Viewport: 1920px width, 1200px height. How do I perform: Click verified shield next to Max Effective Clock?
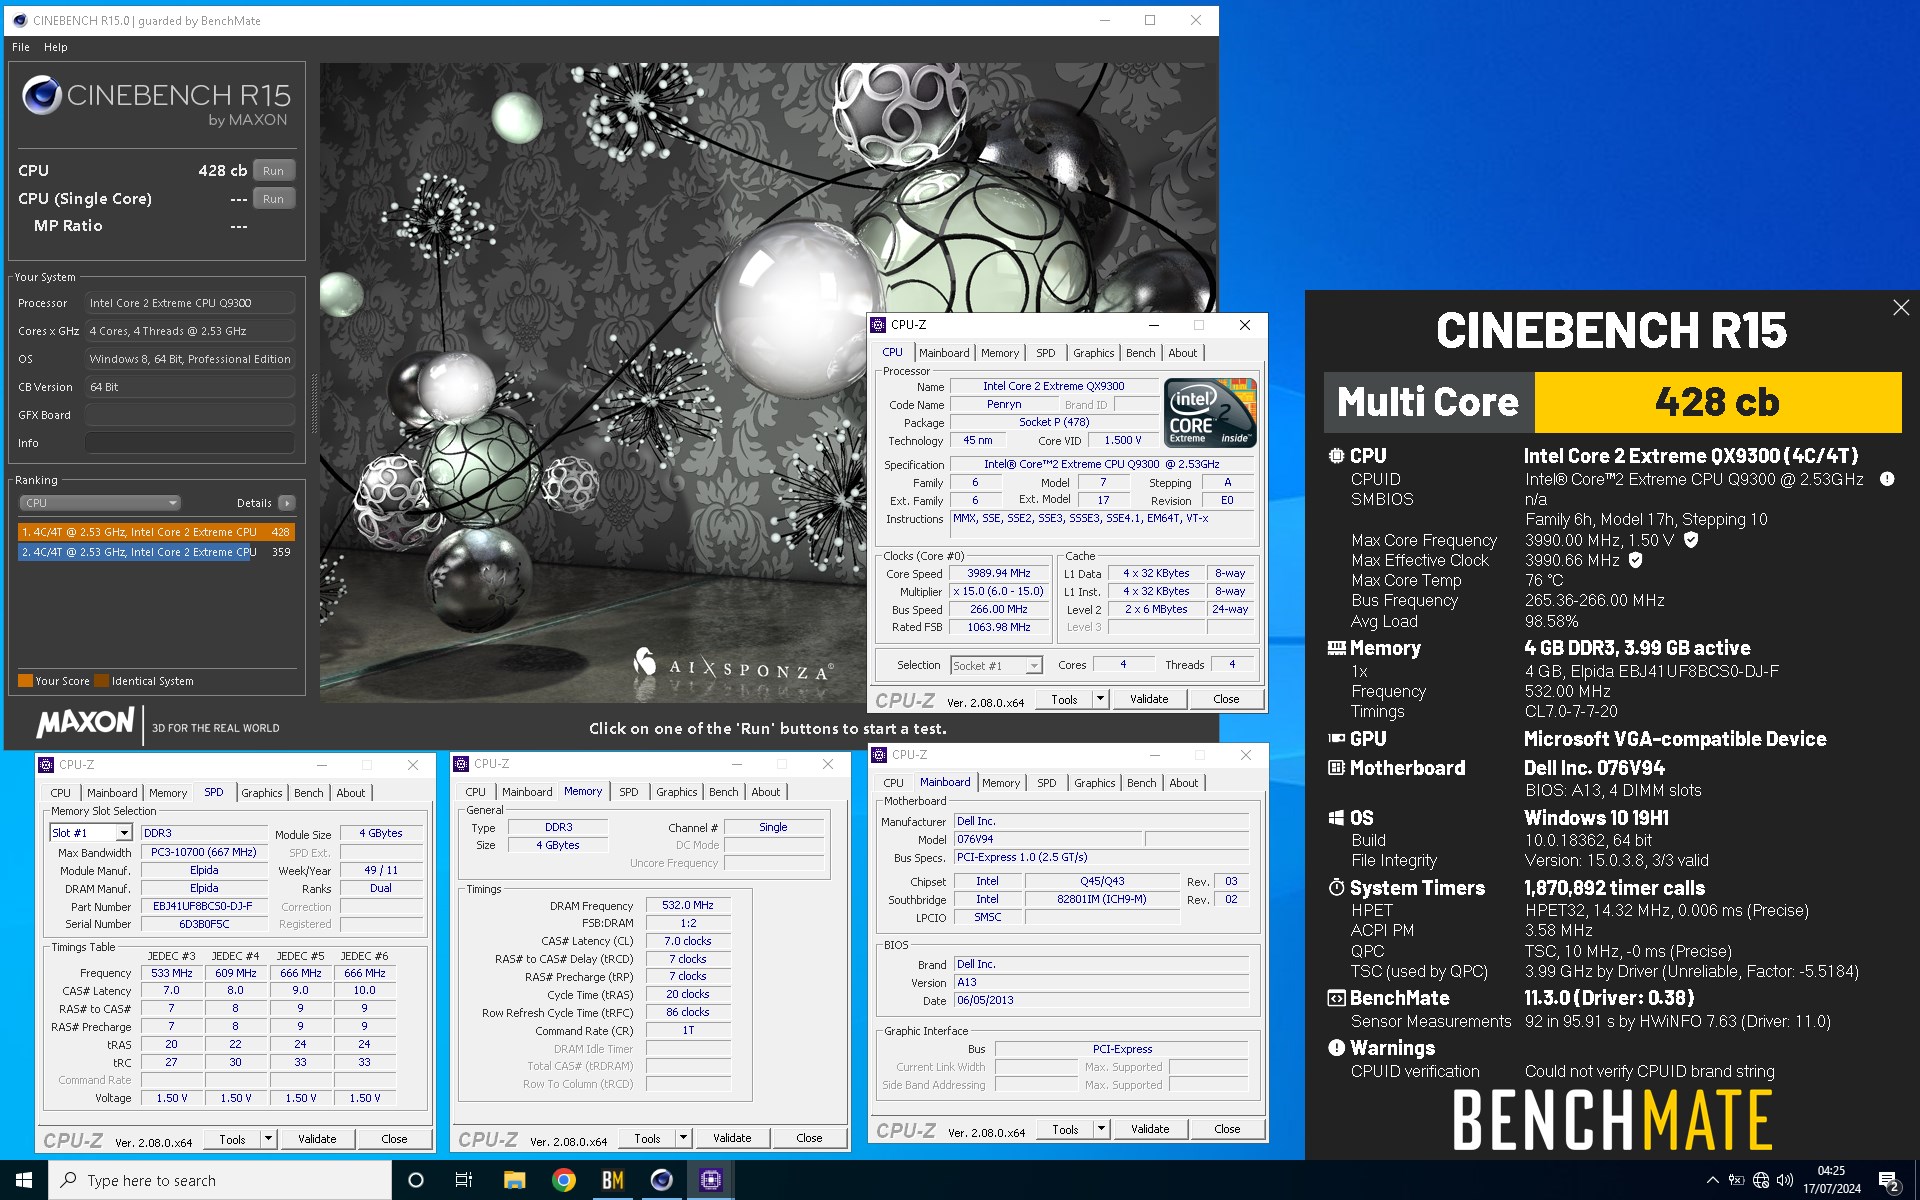coord(1636,560)
